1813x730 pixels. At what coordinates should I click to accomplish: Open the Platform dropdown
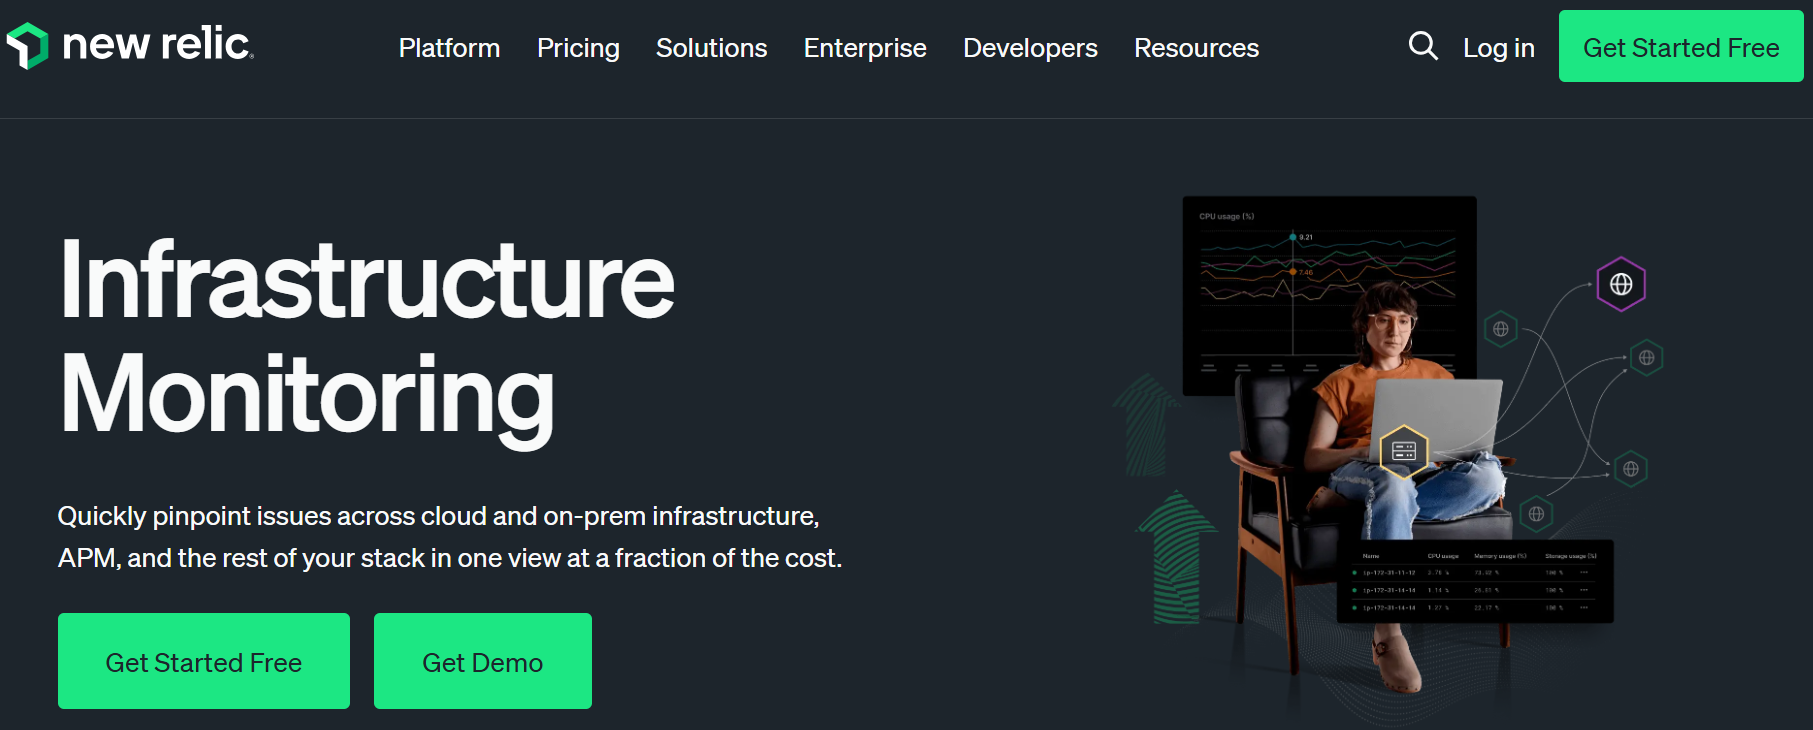(x=449, y=48)
